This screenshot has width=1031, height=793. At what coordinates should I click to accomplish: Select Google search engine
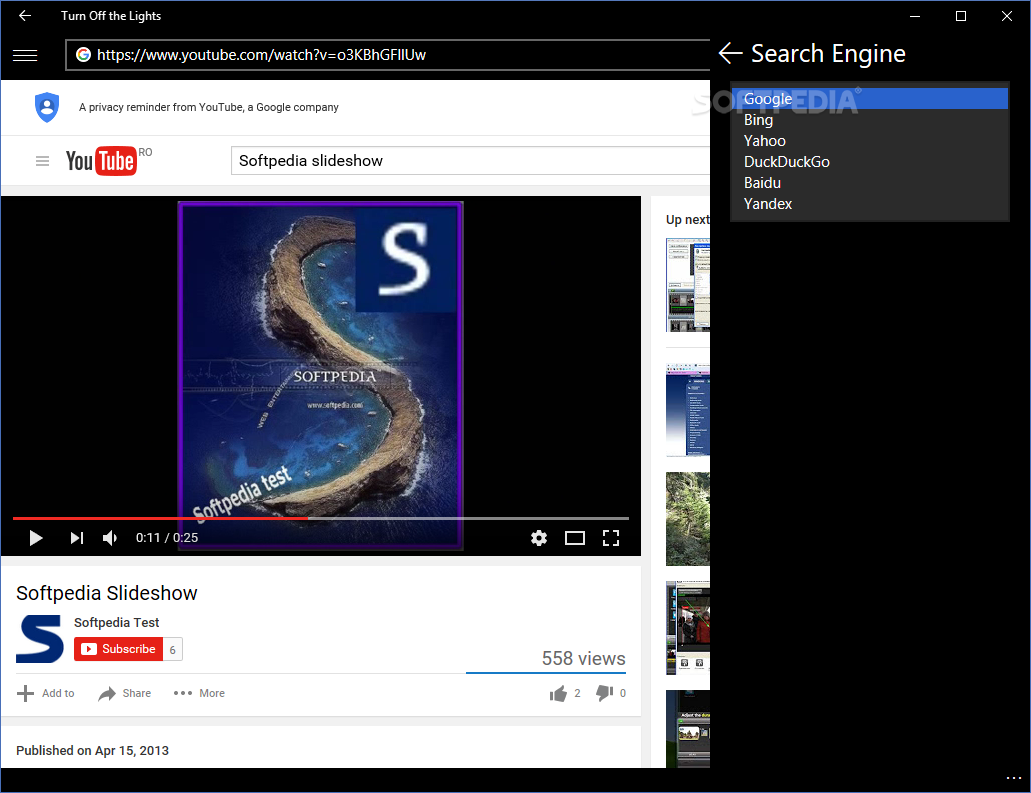pos(869,99)
